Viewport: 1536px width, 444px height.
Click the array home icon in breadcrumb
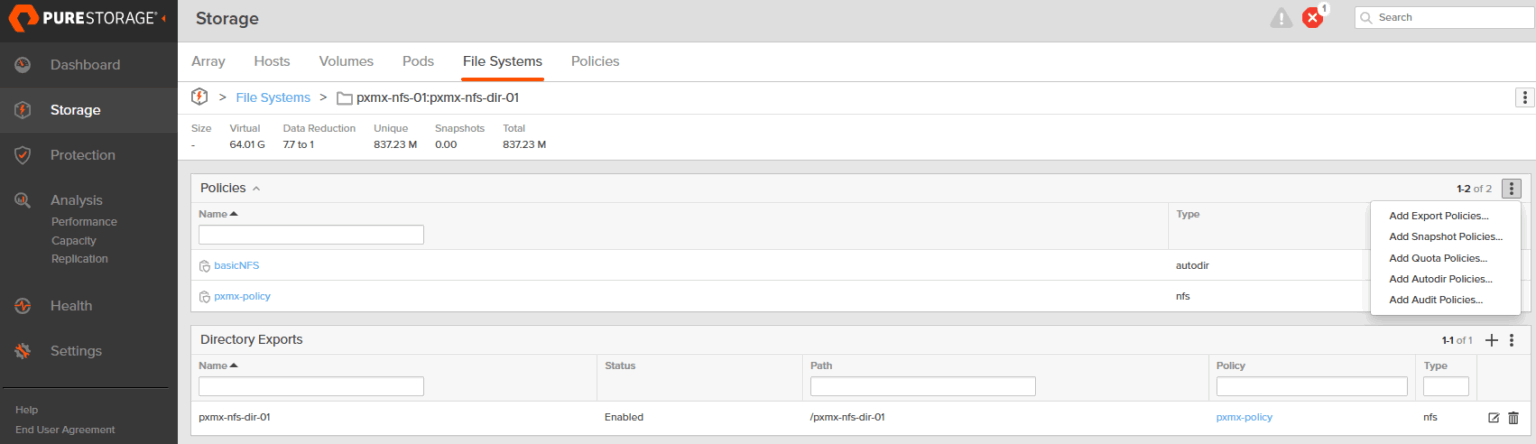(x=199, y=97)
